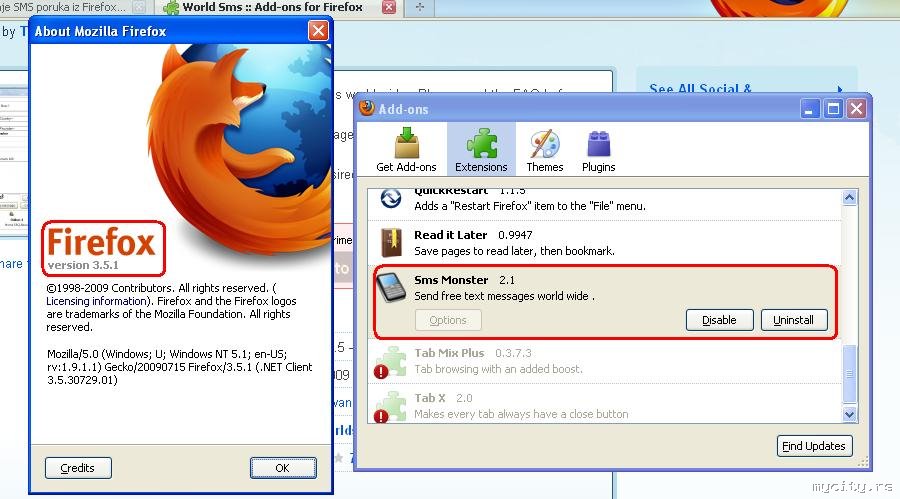
Task: Click the Firefox version 3.5.1 wordmark
Action: coord(103,248)
